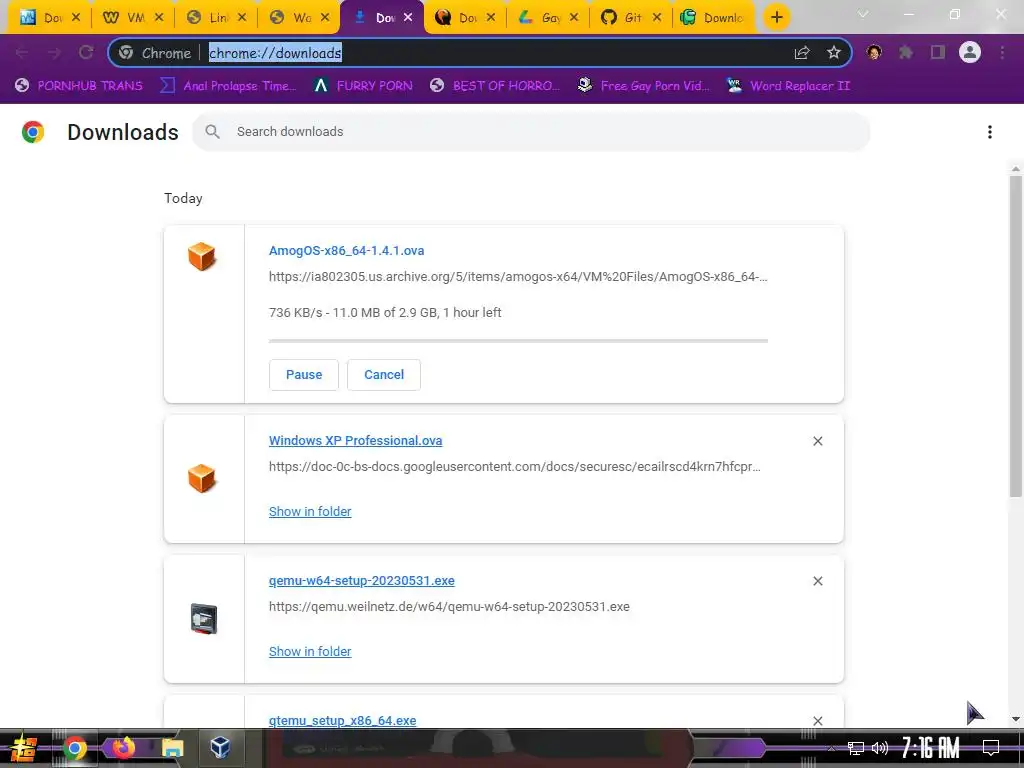Click the AmogOS archive.org source URL text

(518, 277)
